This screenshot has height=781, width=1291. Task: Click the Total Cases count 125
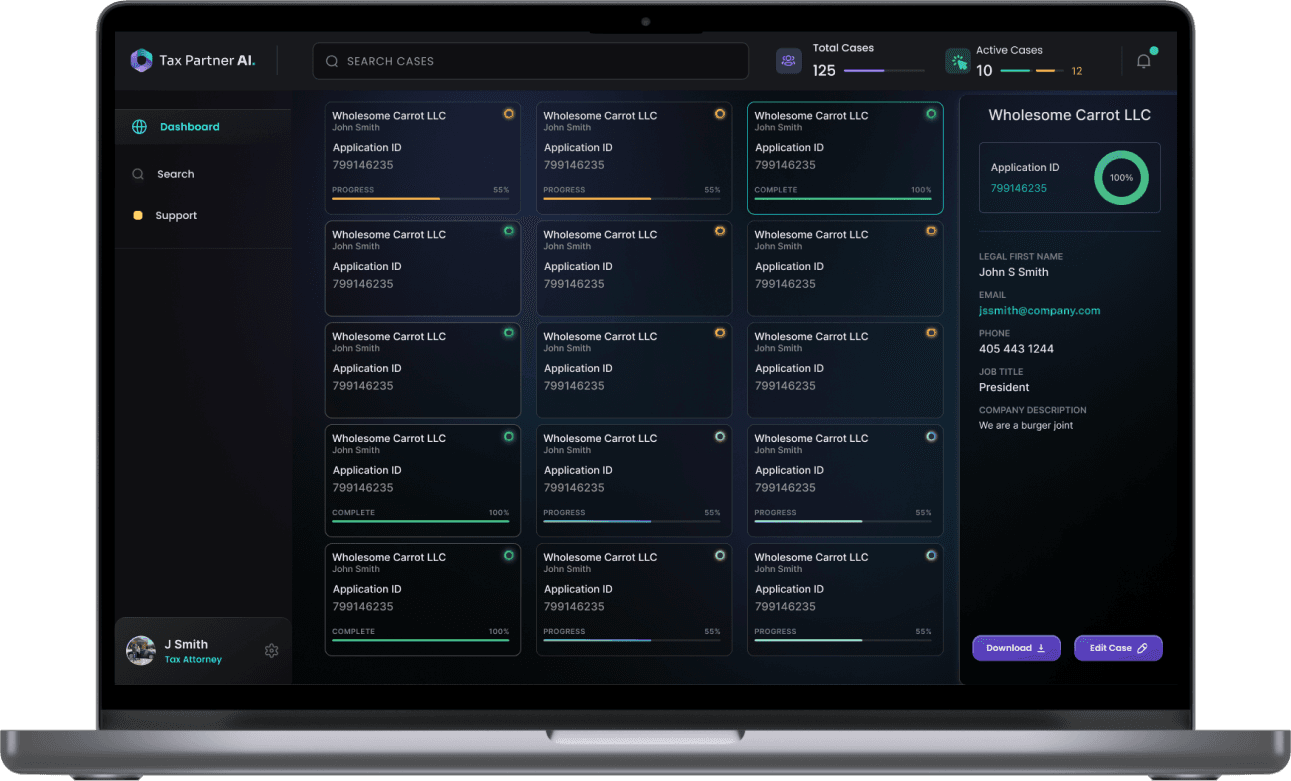point(824,71)
